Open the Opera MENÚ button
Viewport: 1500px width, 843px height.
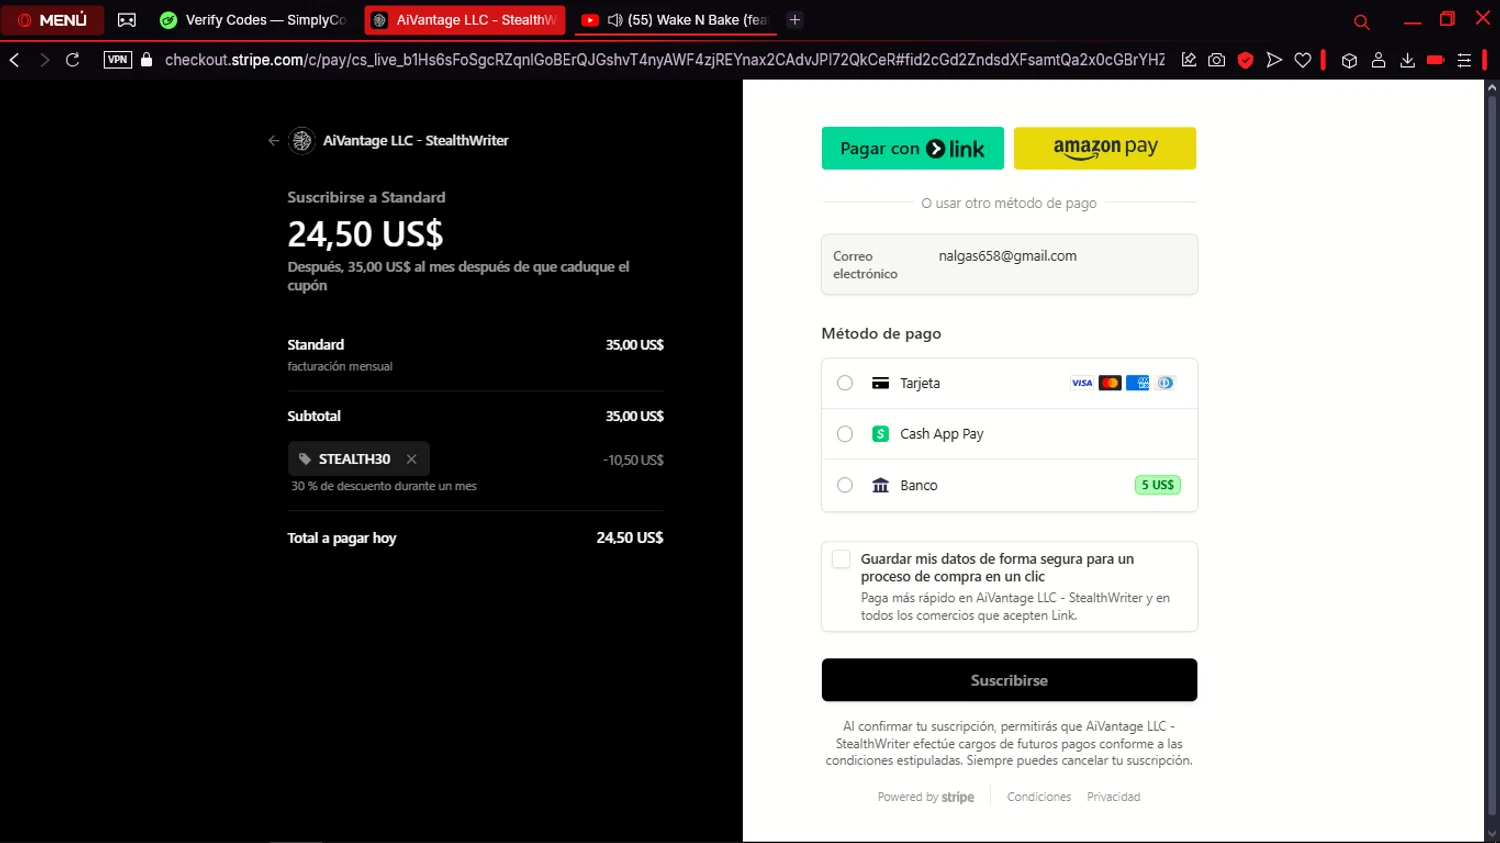click(52, 20)
